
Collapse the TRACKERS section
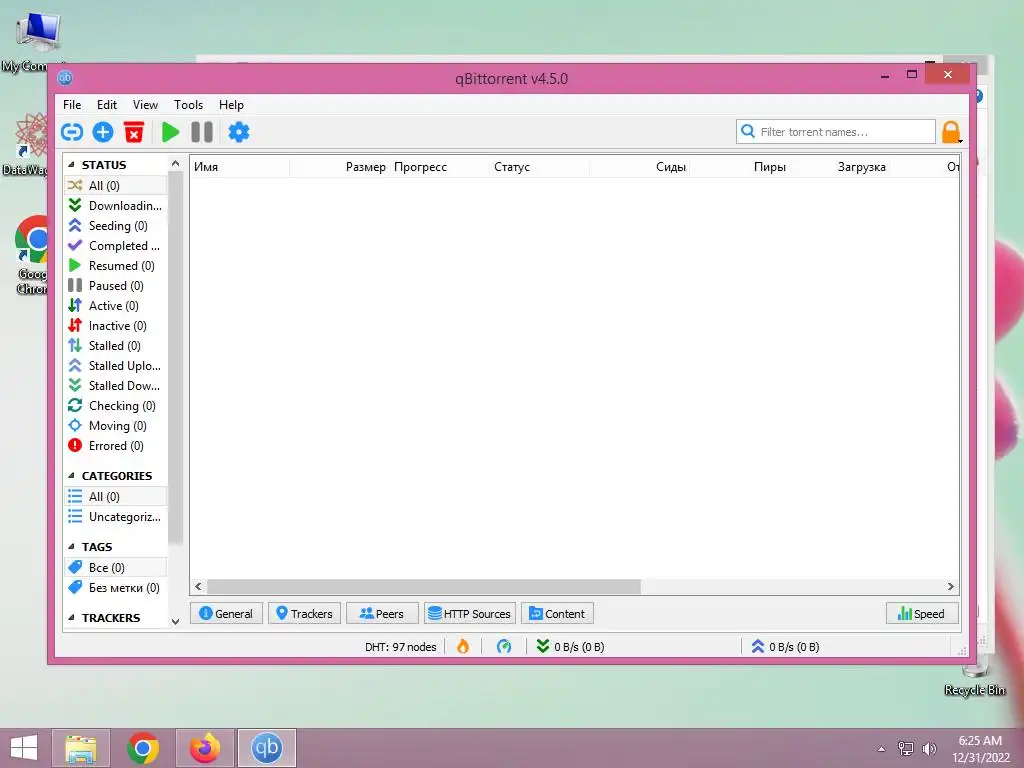click(x=71, y=617)
